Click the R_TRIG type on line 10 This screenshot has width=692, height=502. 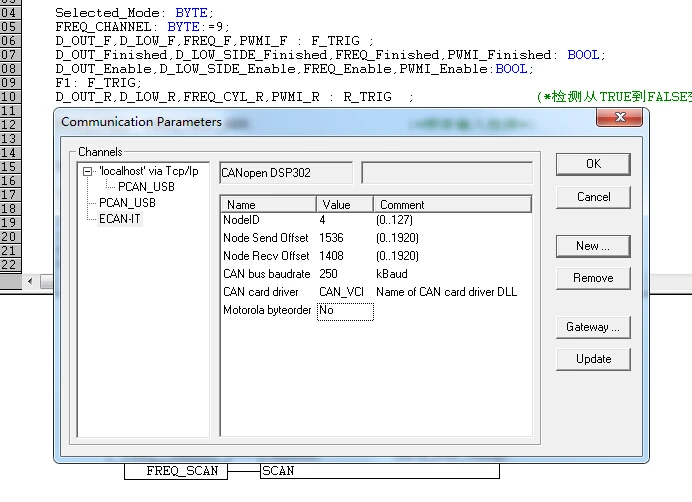click(x=367, y=97)
